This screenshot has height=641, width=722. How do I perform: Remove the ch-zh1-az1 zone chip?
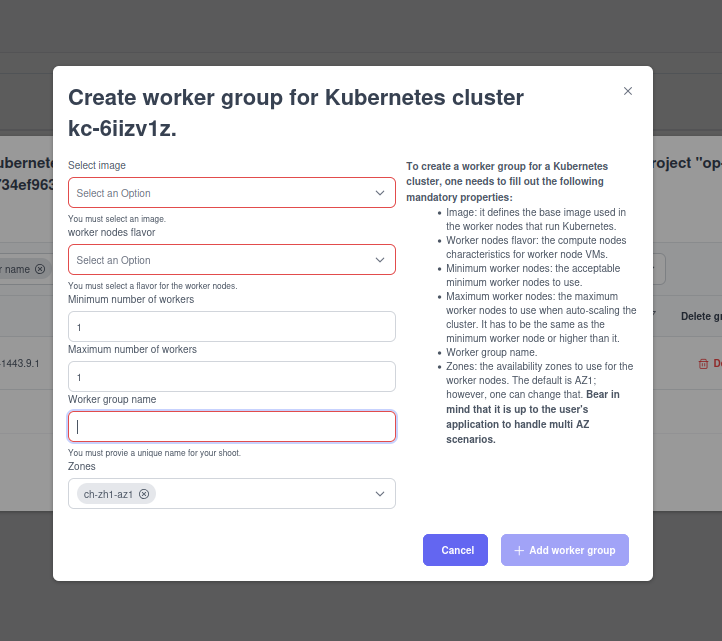pos(144,494)
